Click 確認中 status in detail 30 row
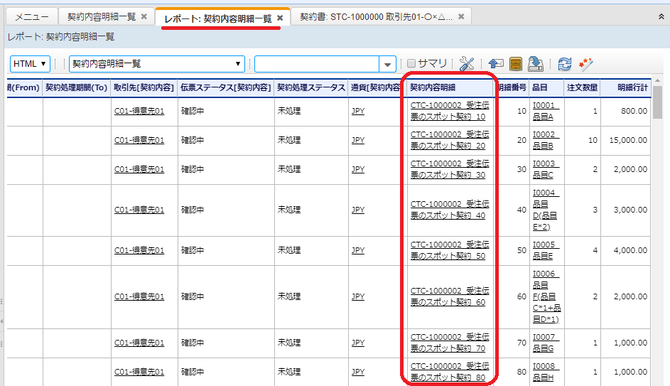The image size is (670, 386). (x=193, y=169)
